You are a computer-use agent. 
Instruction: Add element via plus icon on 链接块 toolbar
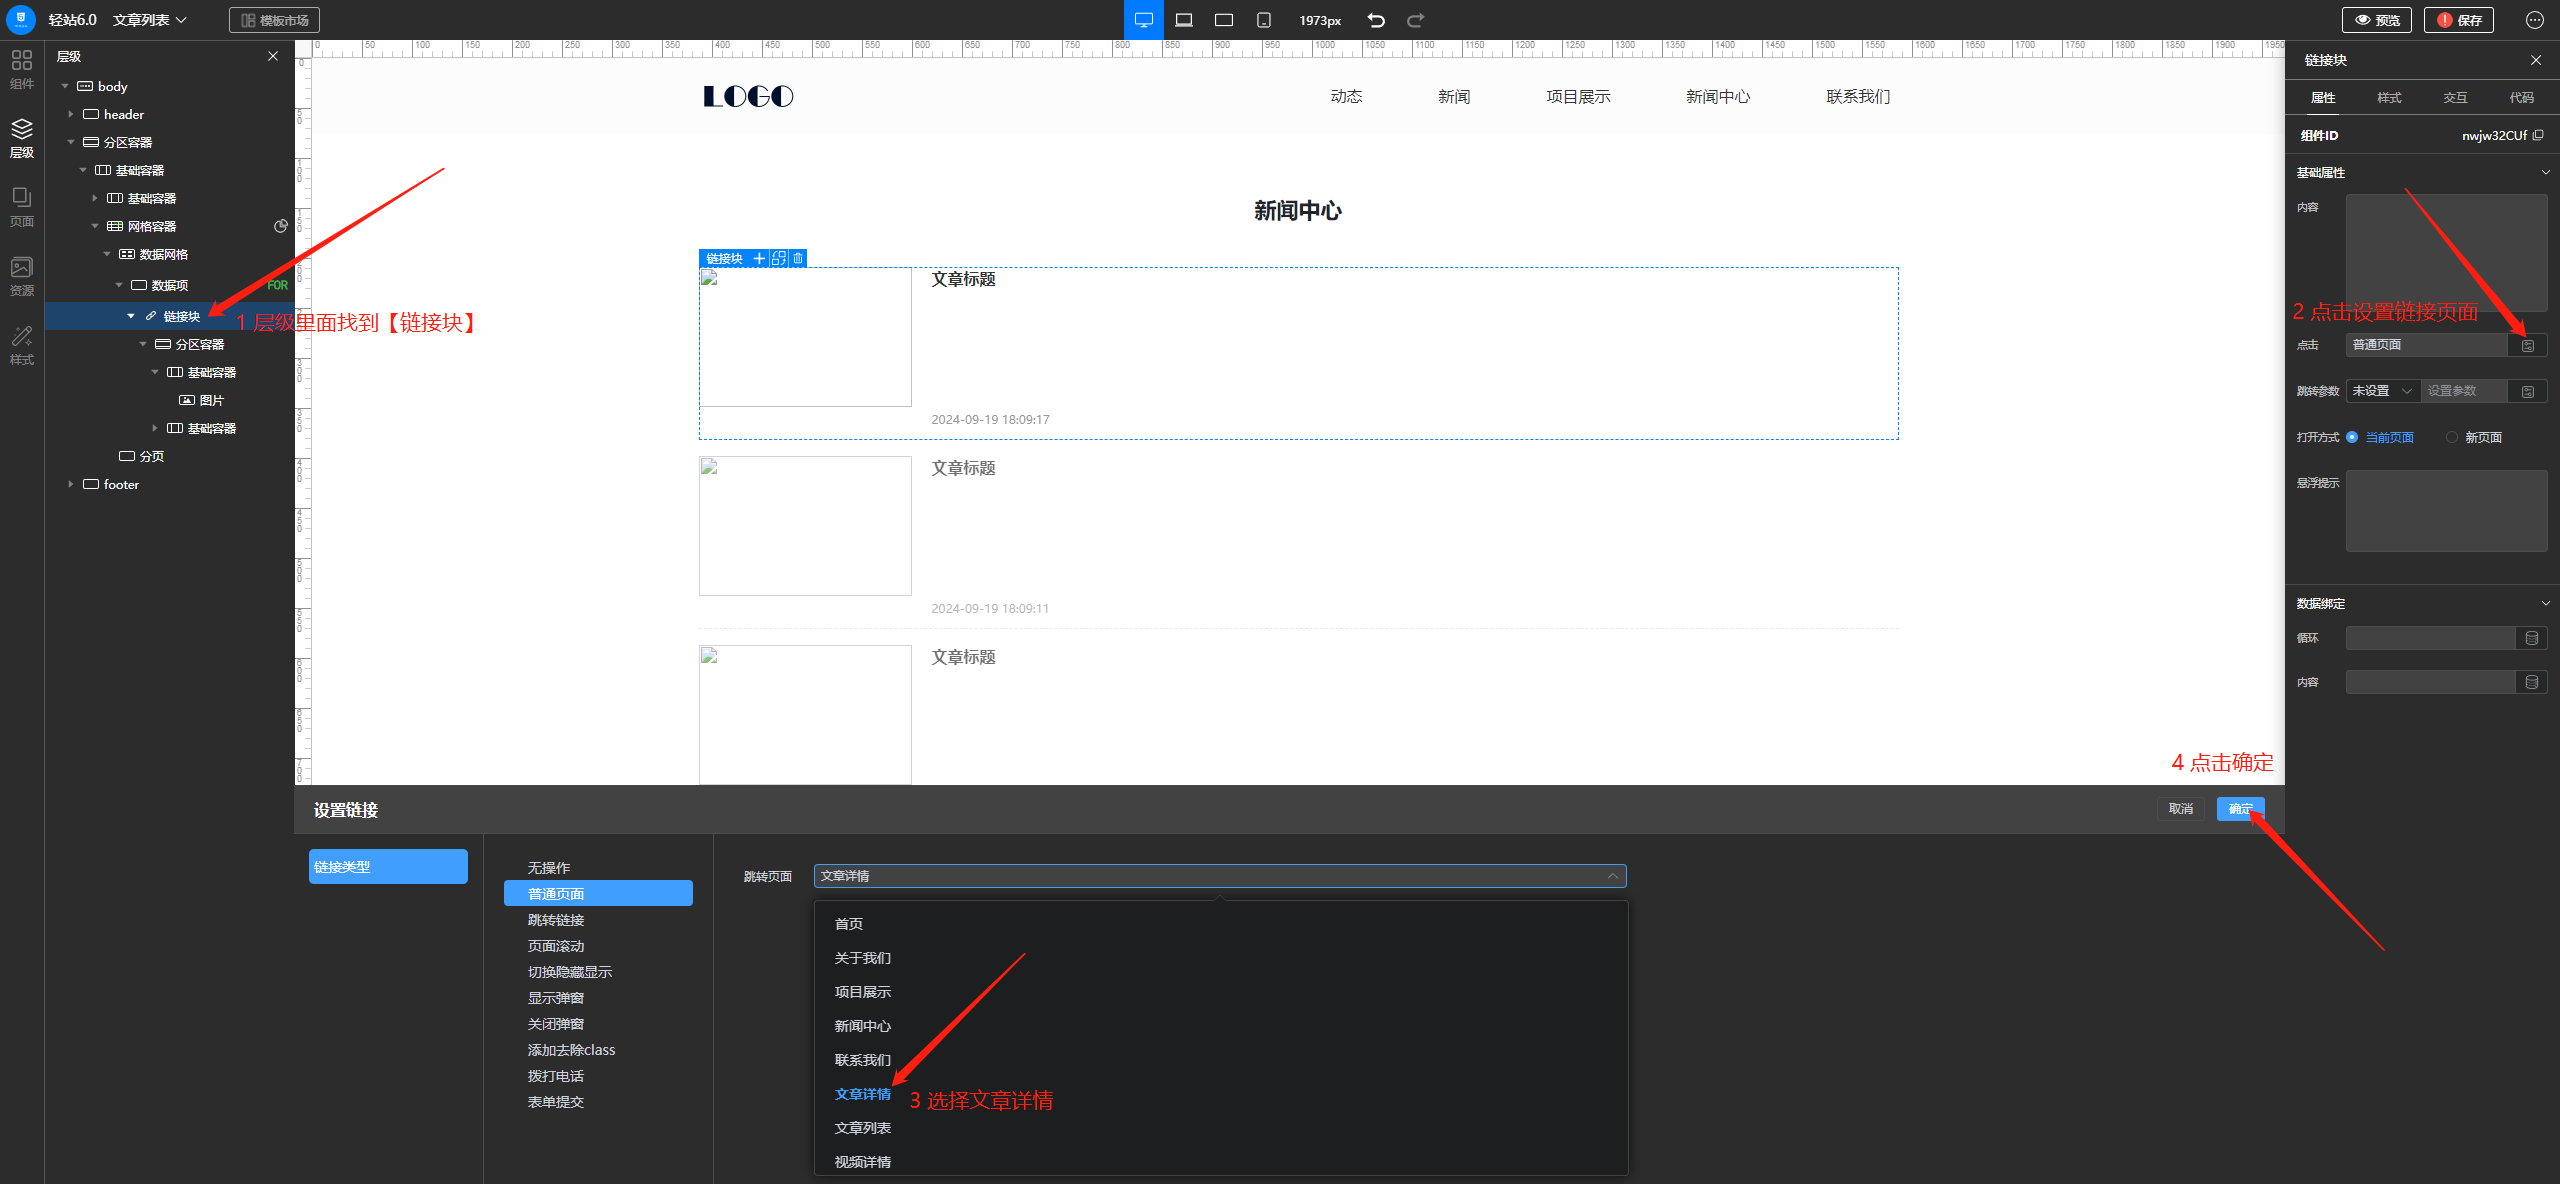(x=759, y=258)
